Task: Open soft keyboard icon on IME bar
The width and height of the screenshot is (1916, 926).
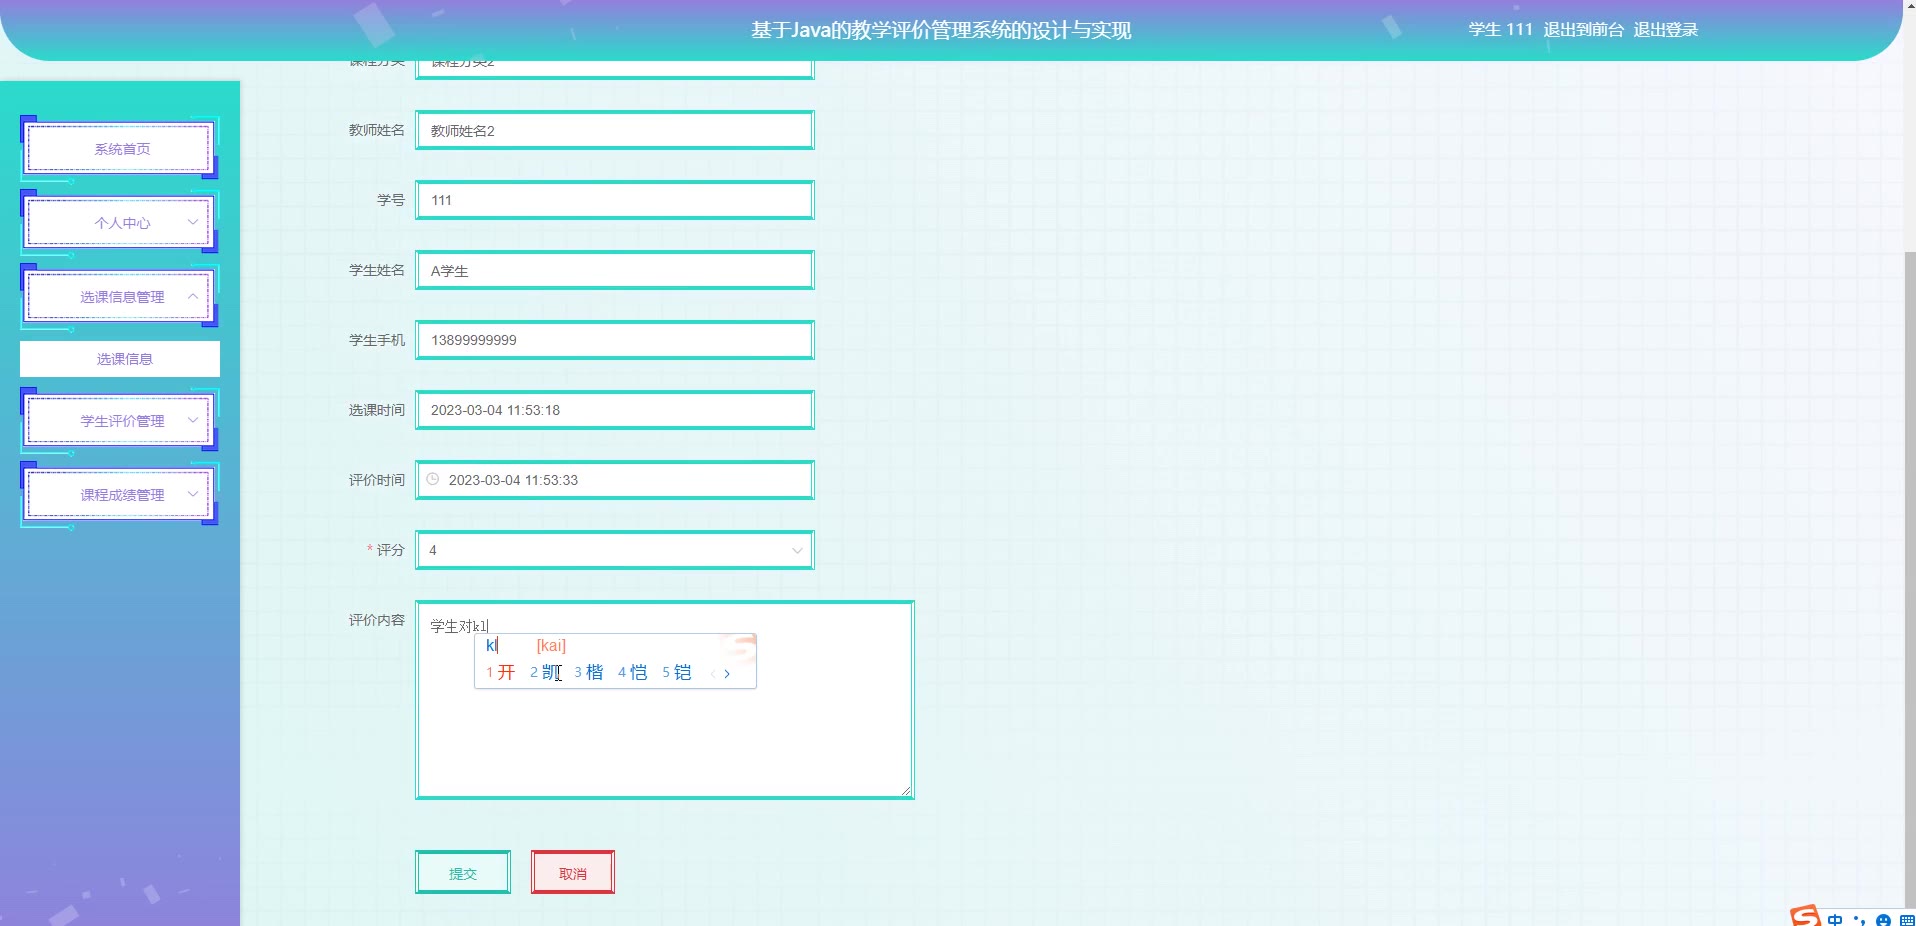Action: (1905, 920)
